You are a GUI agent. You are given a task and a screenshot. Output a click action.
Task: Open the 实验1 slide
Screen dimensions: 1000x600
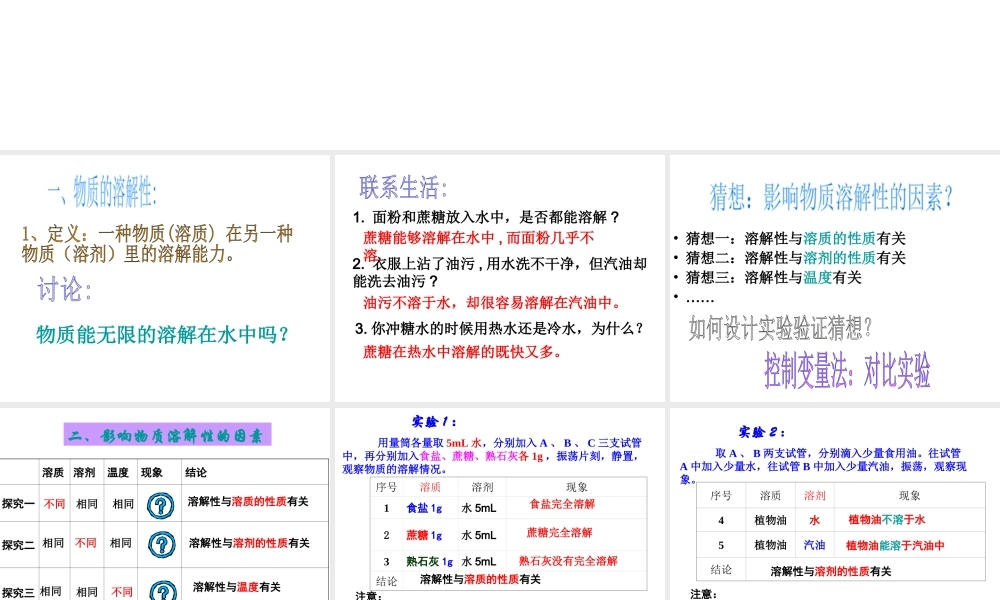tap(499, 504)
